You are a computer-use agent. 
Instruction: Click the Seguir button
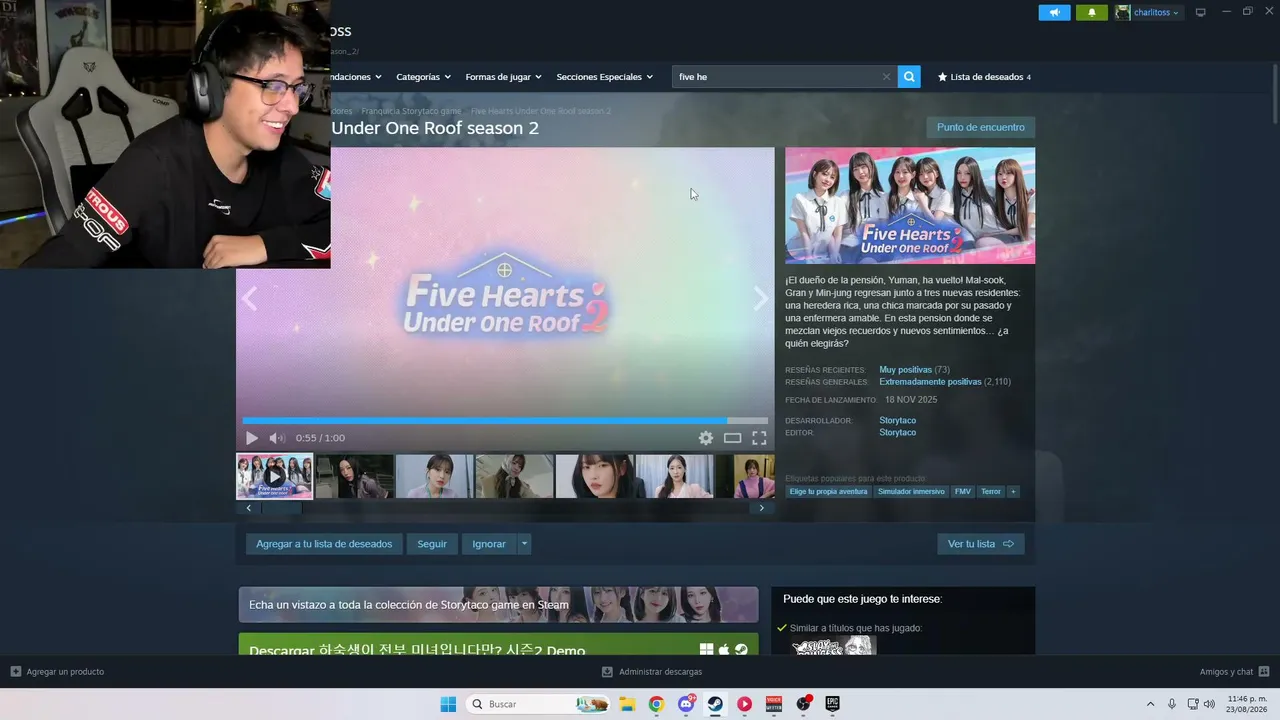coord(432,544)
